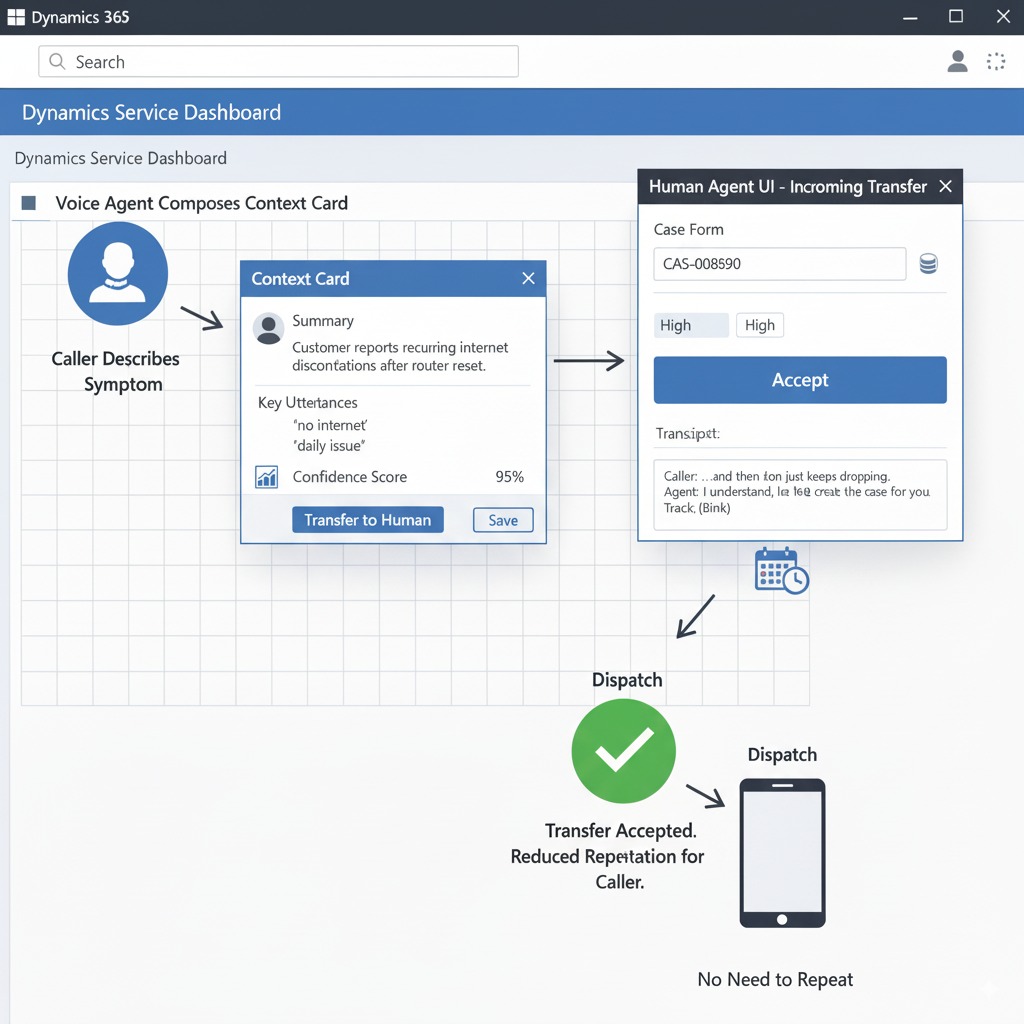Click the Transfer to Human button
This screenshot has height=1024, width=1024.
point(368,520)
